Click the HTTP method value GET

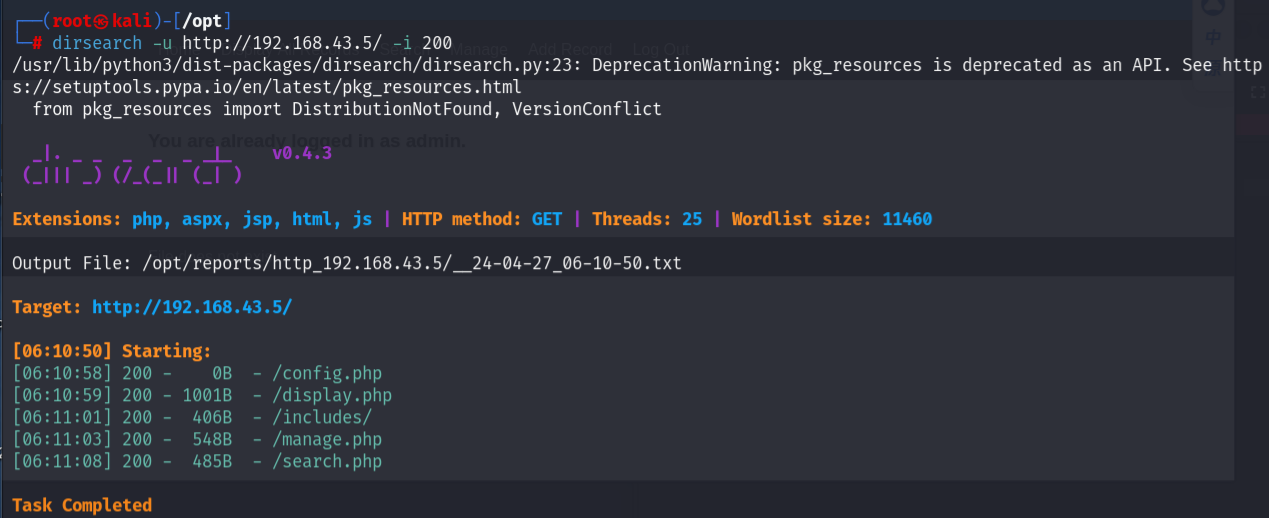pos(547,219)
